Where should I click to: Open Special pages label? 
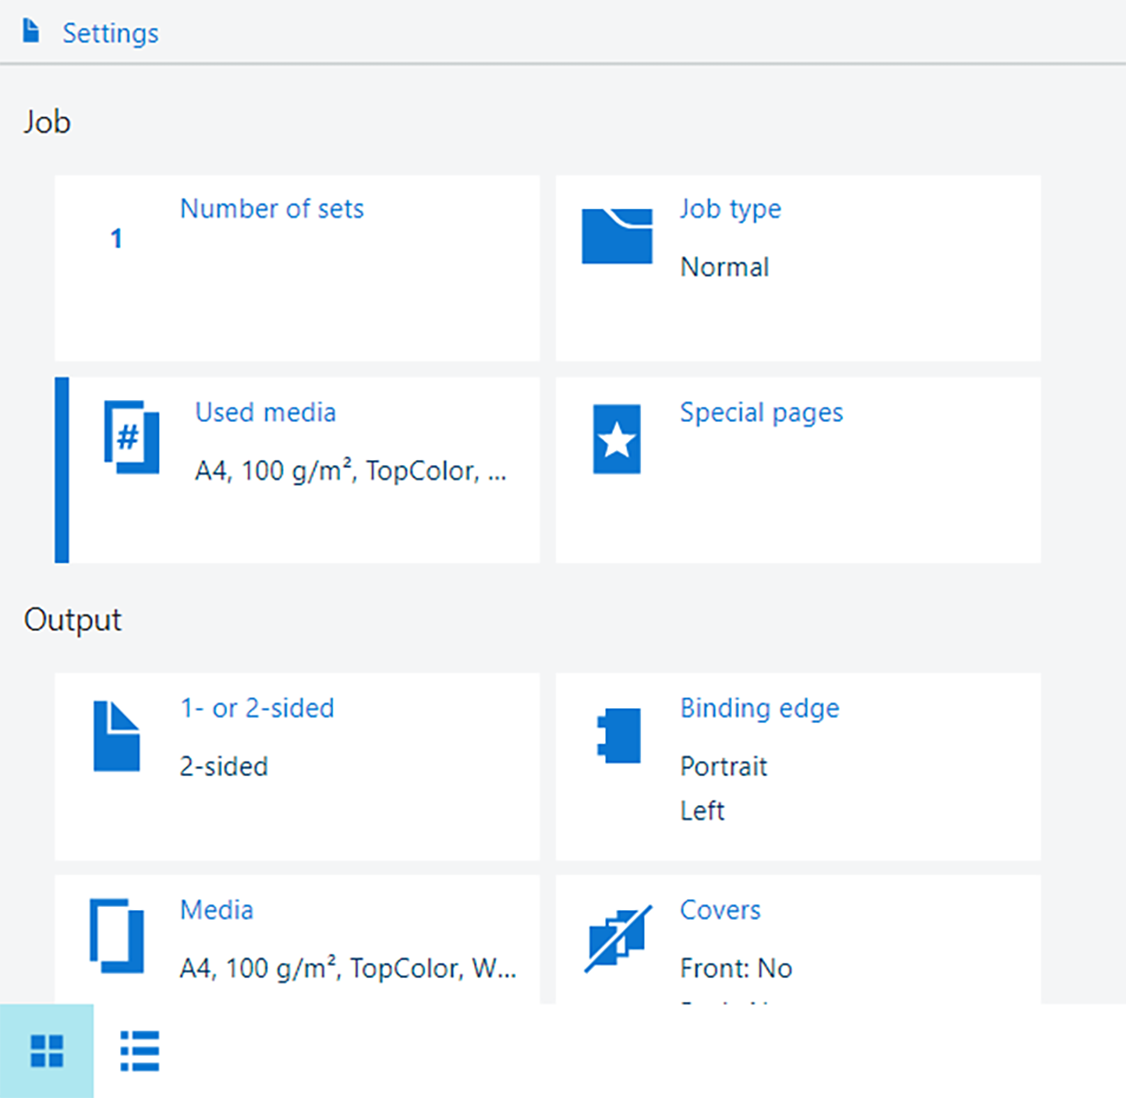tap(761, 413)
